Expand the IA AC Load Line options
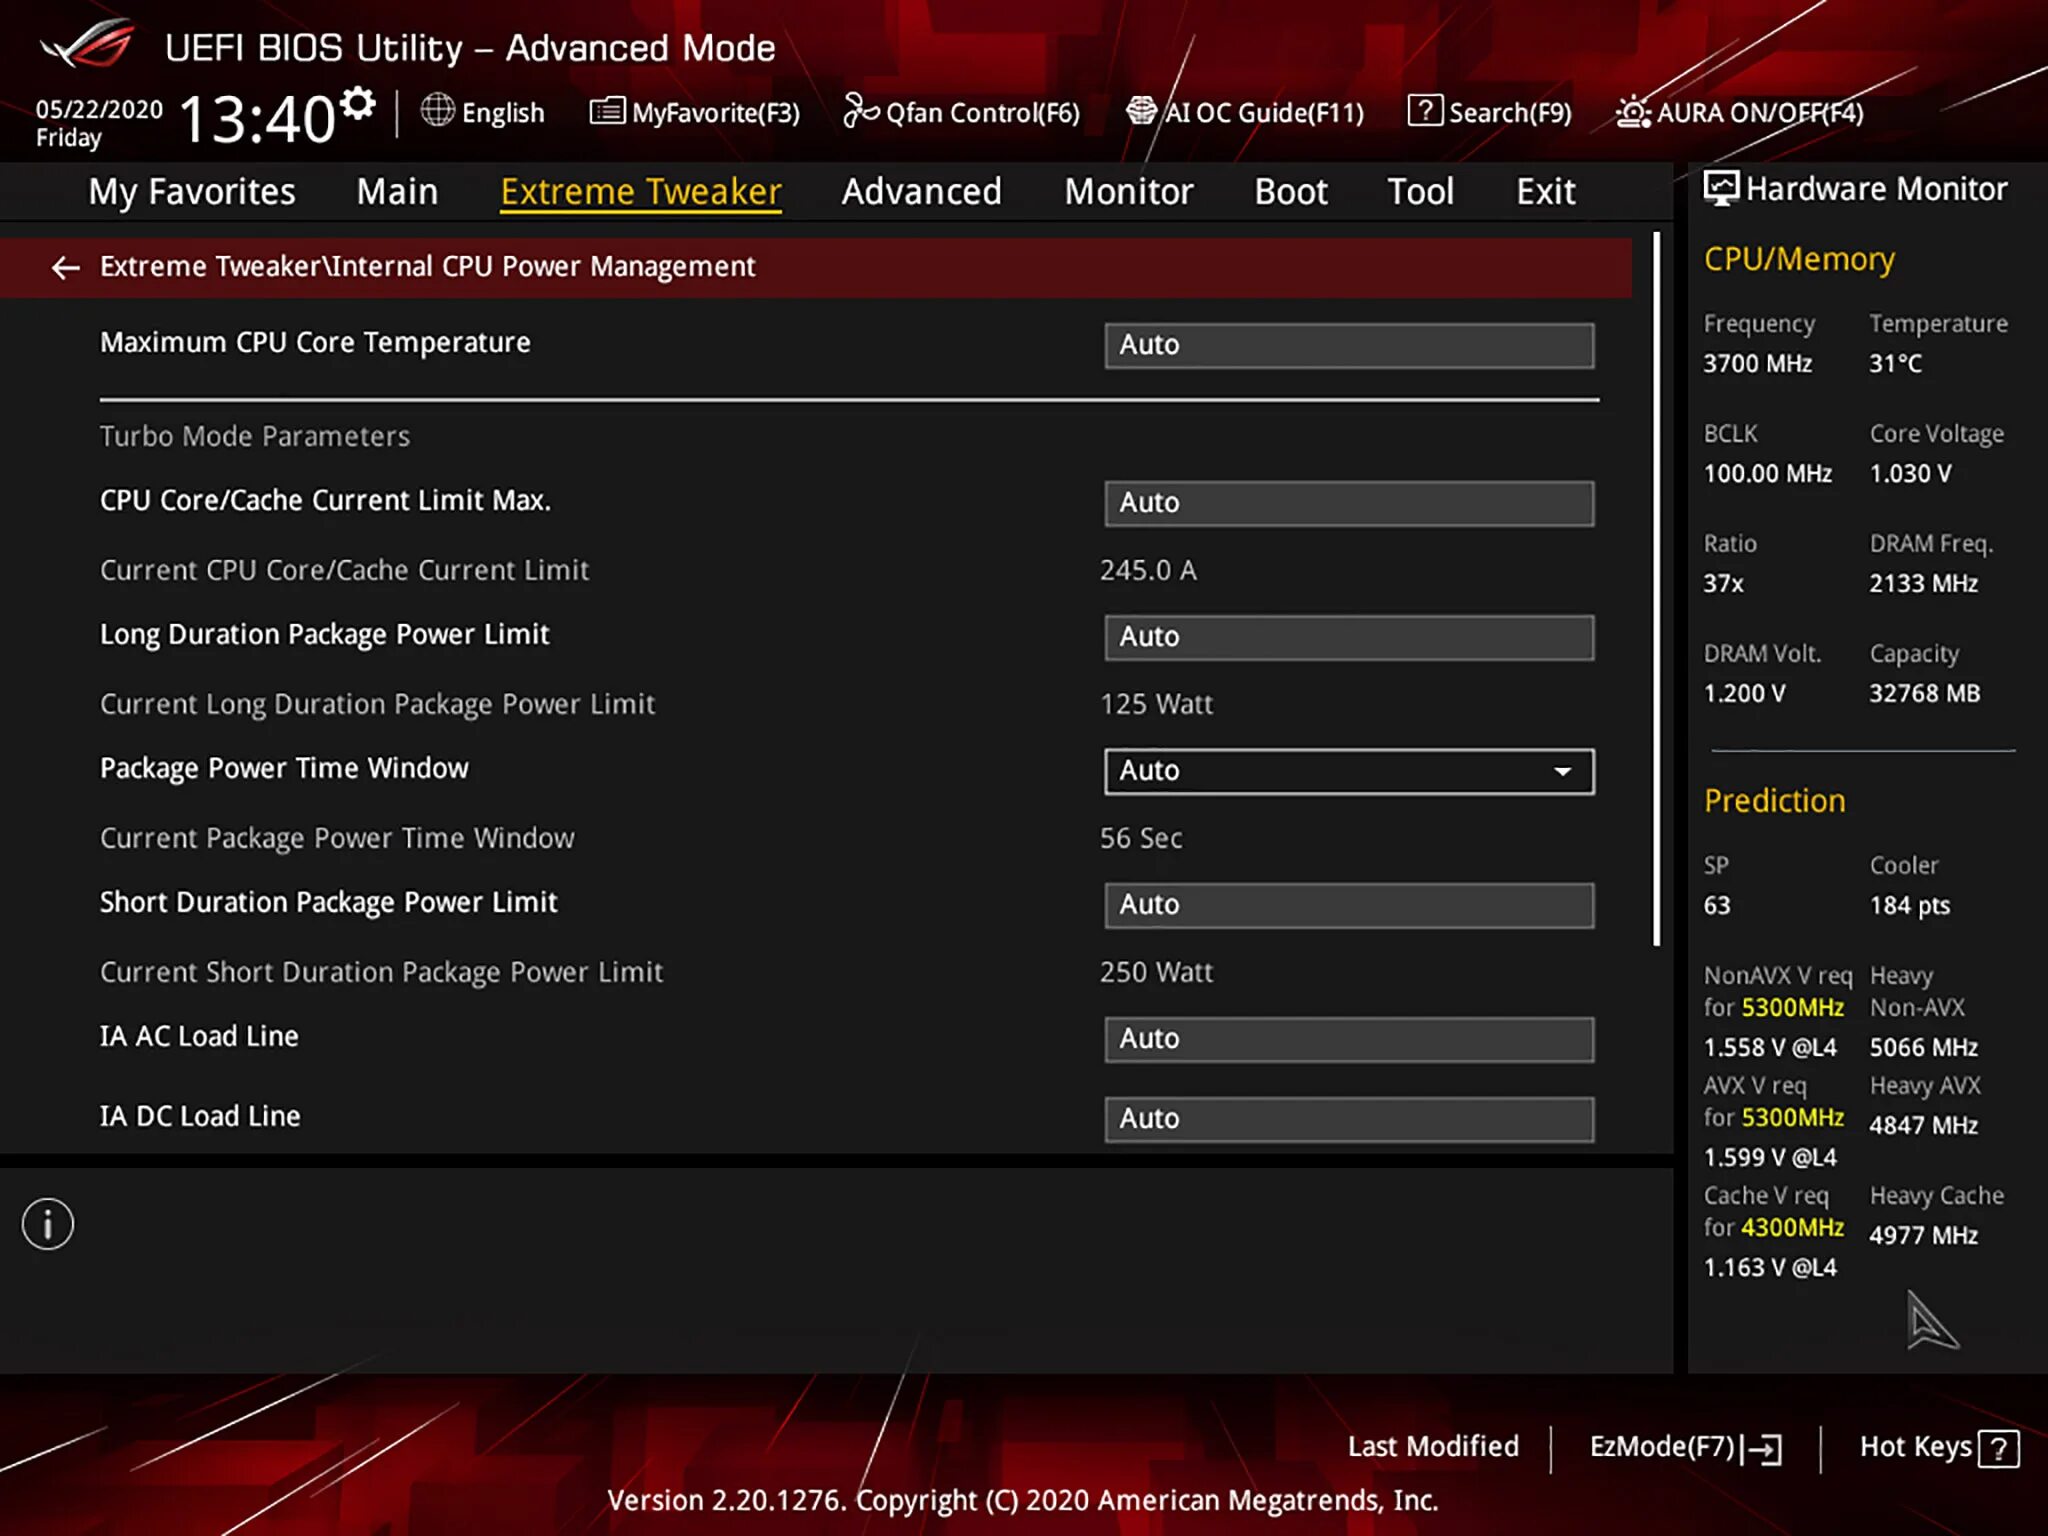The height and width of the screenshot is (1536, 2048). [1348, 1039]
